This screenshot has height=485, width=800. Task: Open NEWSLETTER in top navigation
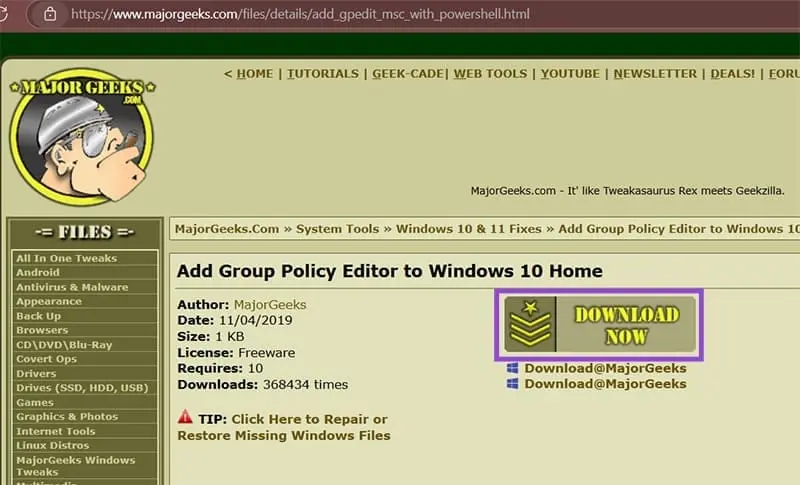(655, 74)
